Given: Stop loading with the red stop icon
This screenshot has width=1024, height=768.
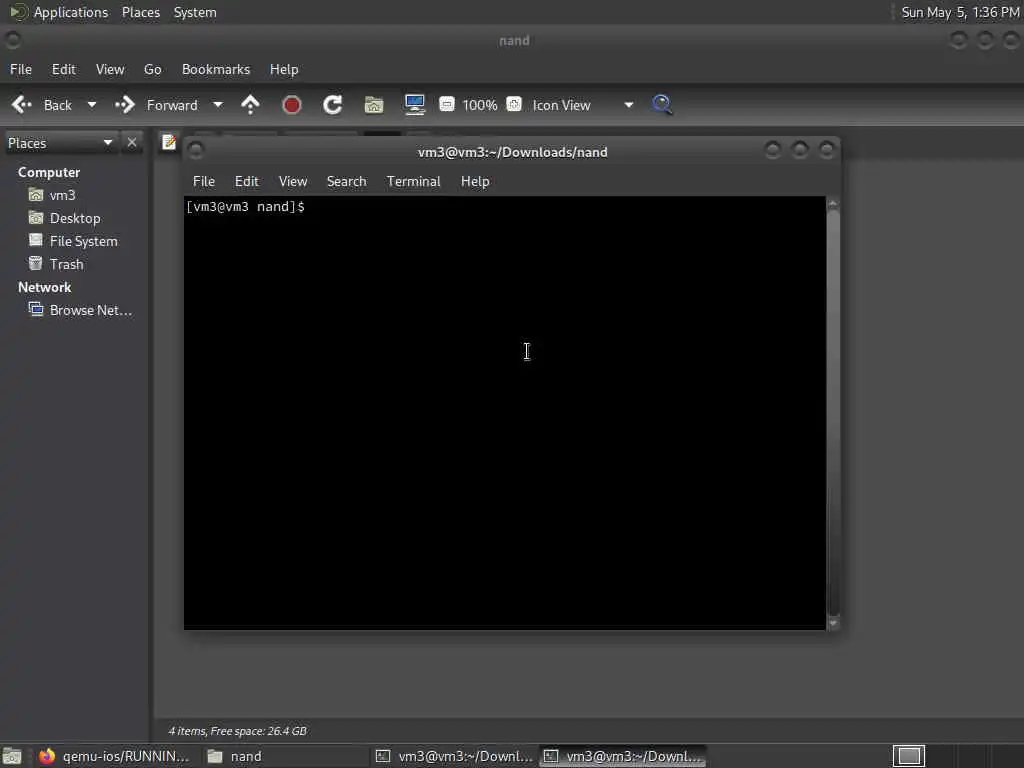Looking at the screenshot, I should pos(292,104).
